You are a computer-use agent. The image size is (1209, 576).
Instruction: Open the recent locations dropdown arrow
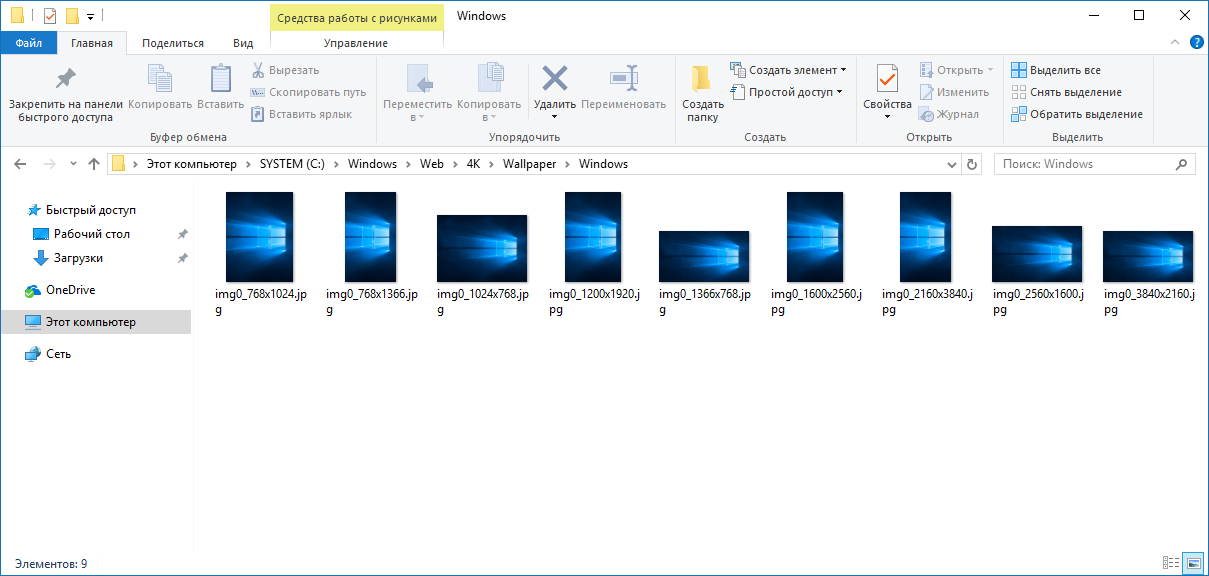coord(73,164)
